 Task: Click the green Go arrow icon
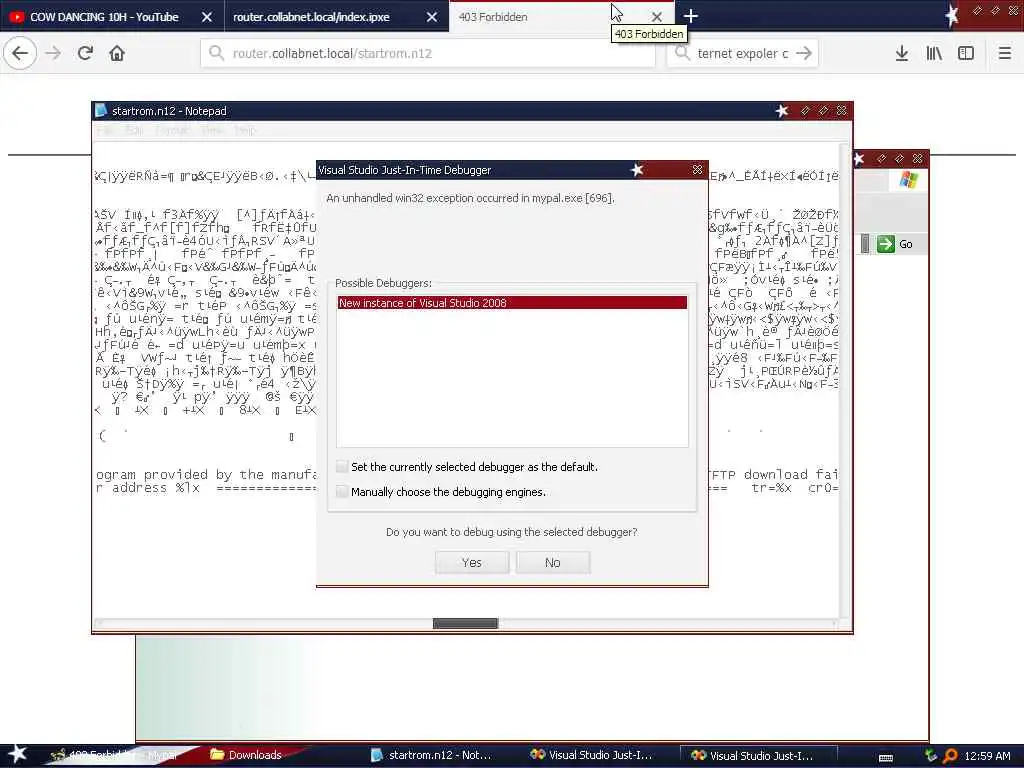coord(886,244)
